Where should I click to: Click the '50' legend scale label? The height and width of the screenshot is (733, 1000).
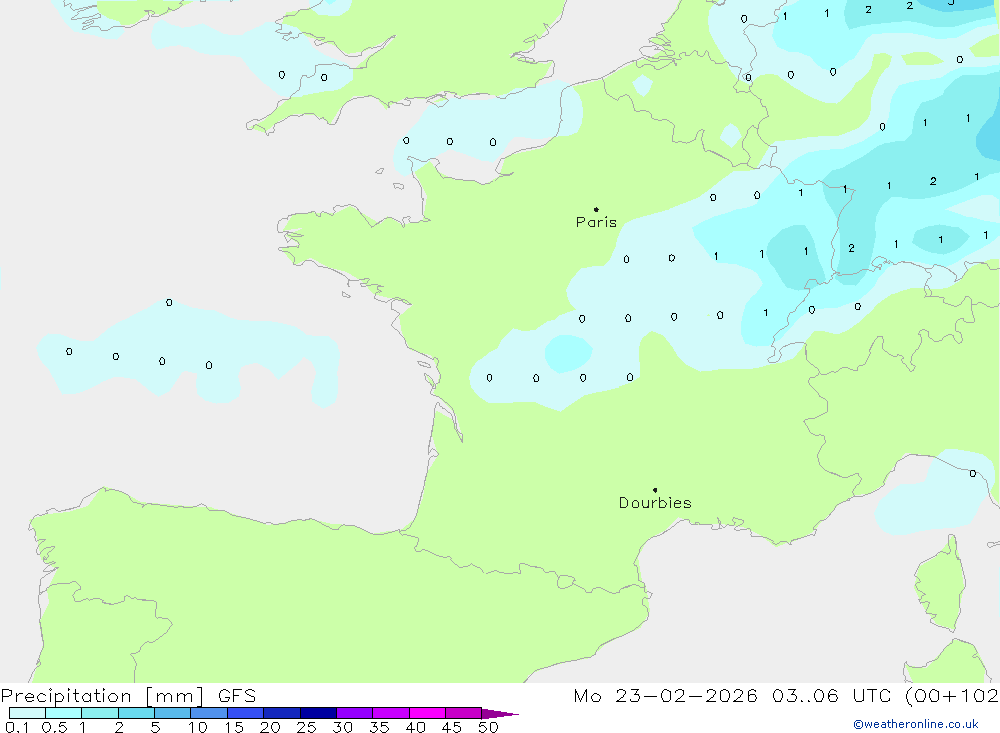488,727
